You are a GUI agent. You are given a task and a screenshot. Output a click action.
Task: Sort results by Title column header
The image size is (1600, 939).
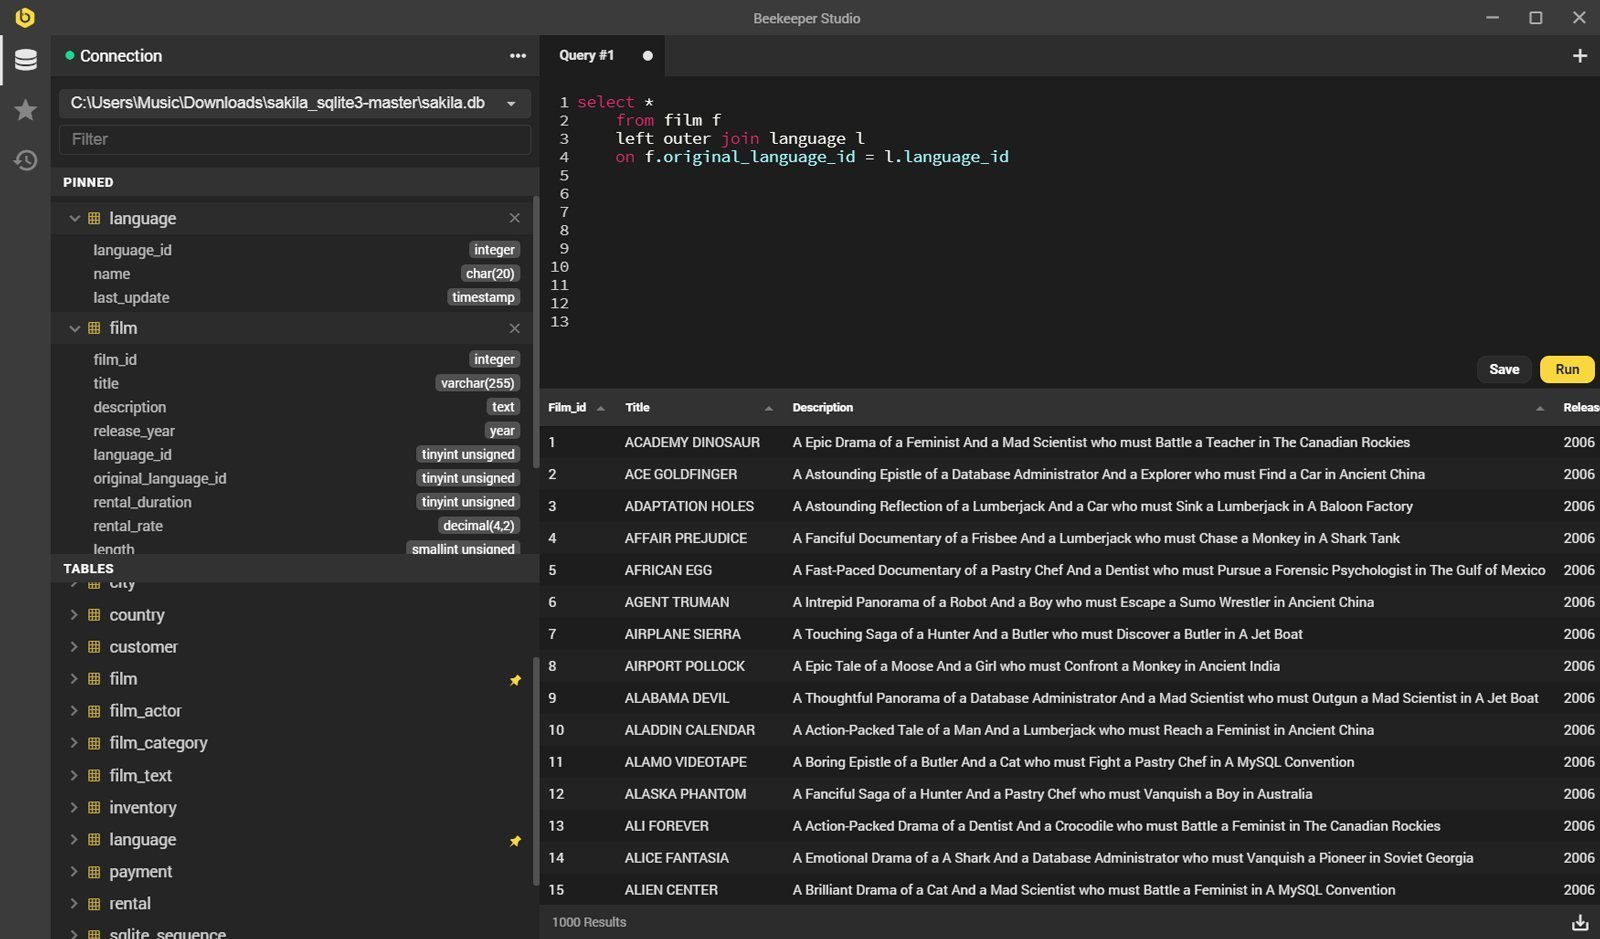(698, 408)
